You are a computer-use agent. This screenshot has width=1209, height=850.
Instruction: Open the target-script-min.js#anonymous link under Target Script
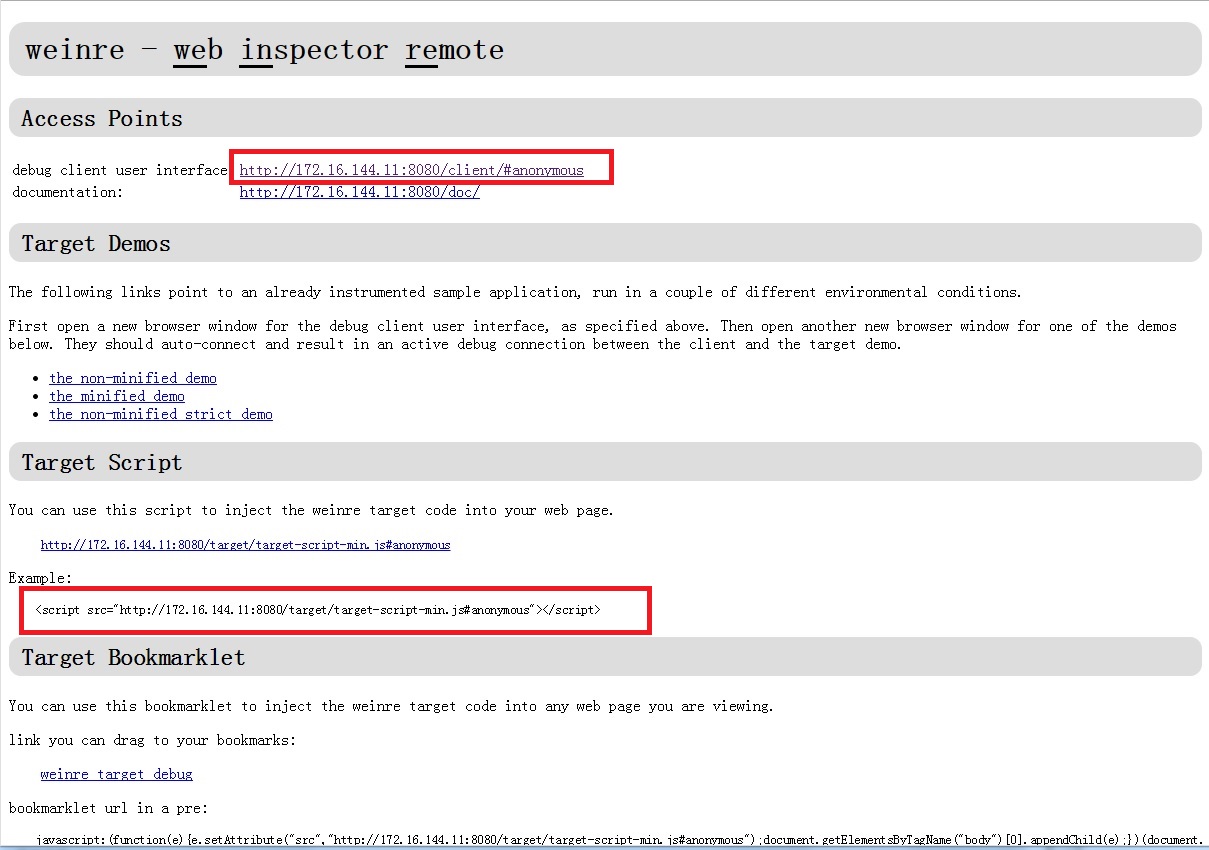[245, 545]
